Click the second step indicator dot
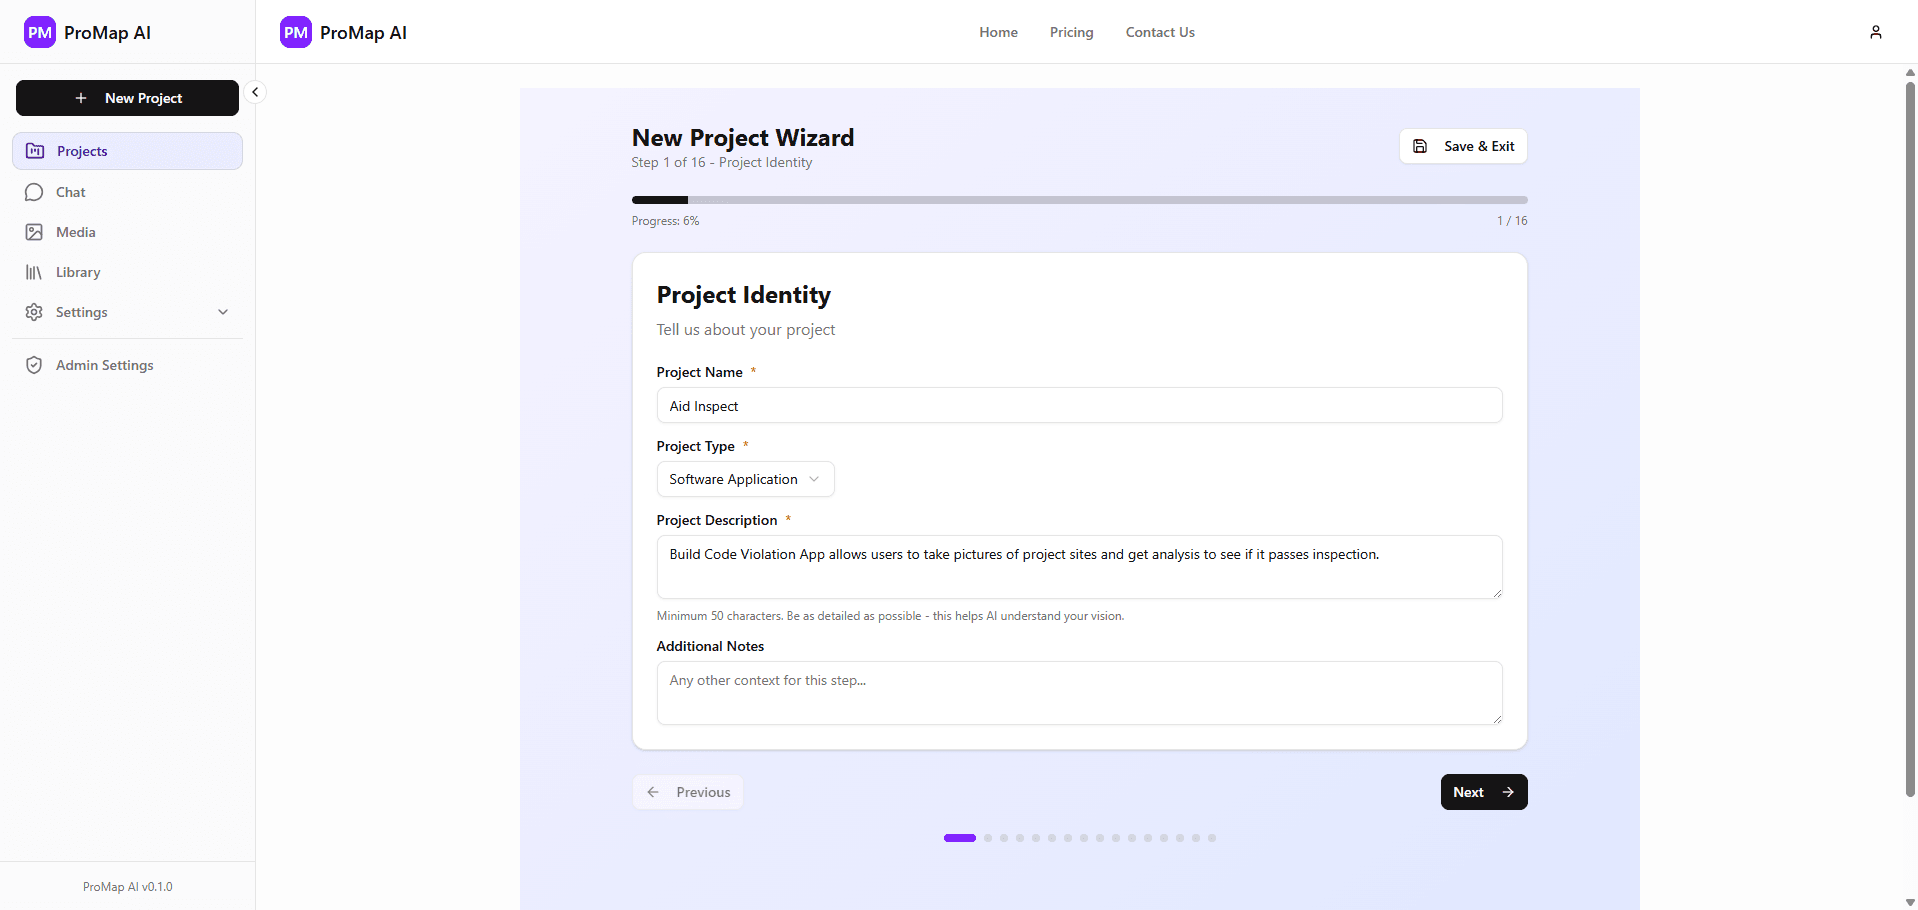Viewport: 1918px width, 910px height. tap(988, 838)
